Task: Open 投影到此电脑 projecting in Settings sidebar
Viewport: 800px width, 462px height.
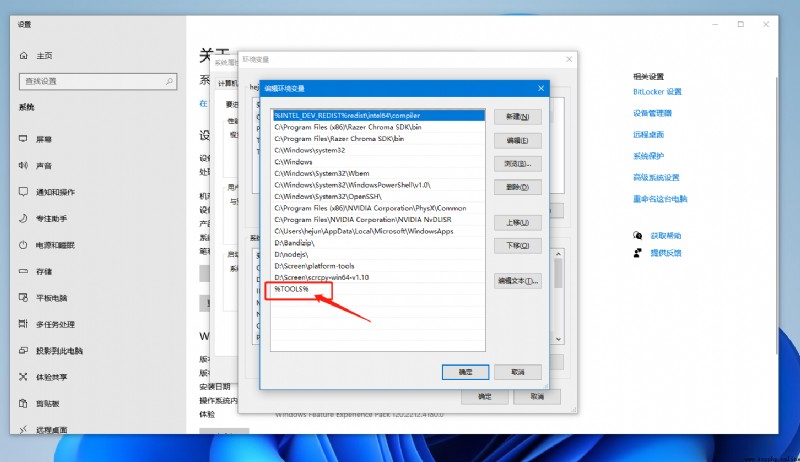Action: (x=51, y=351)
